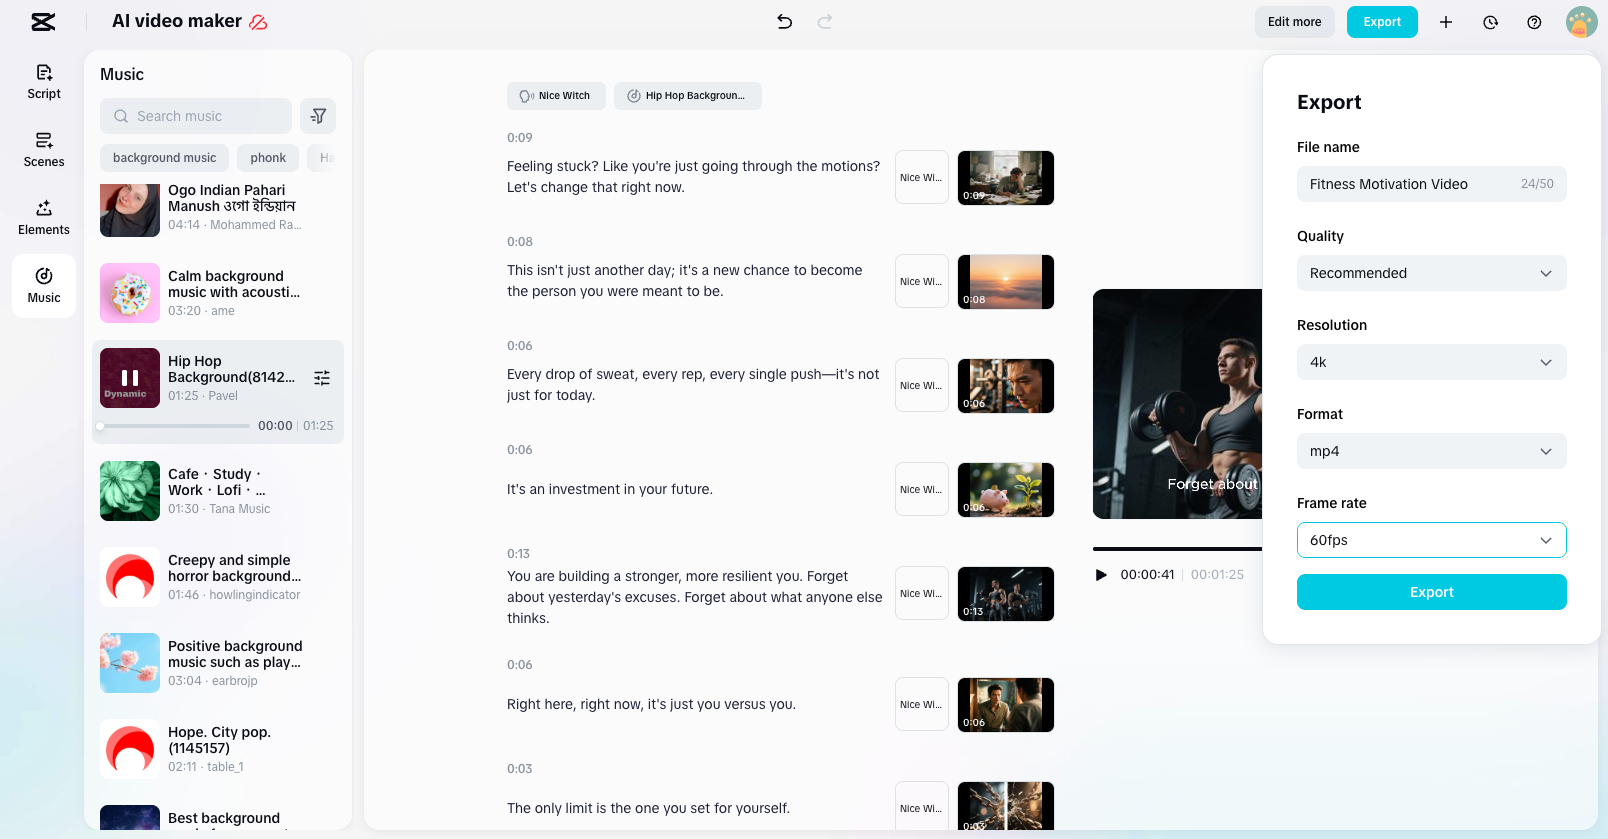Click the video preview progress bar
Viewport: 1608px width, 839px height.
point(1178,549)
